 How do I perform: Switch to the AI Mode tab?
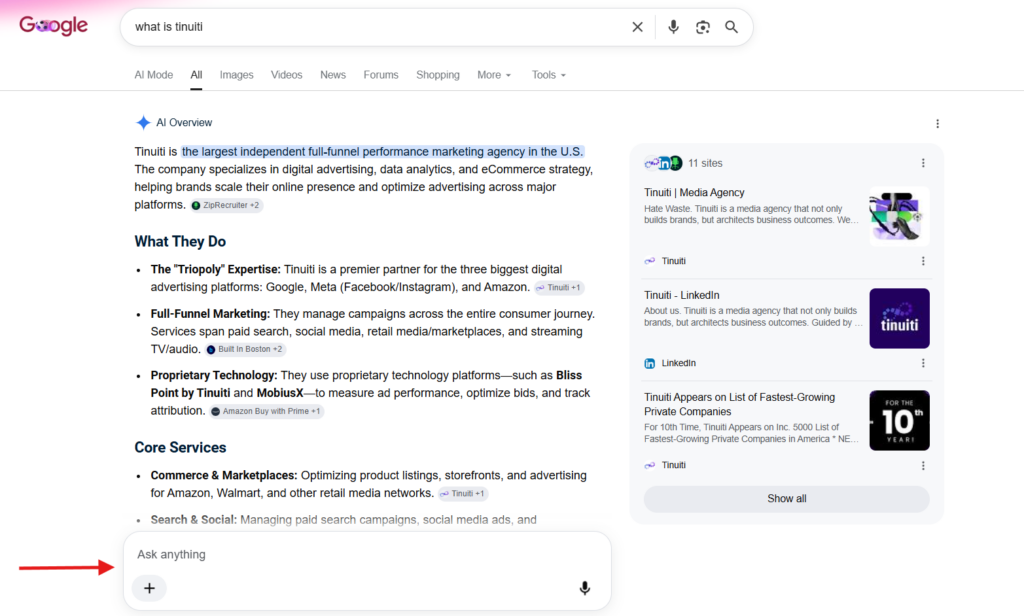click(x=153, y=75)
